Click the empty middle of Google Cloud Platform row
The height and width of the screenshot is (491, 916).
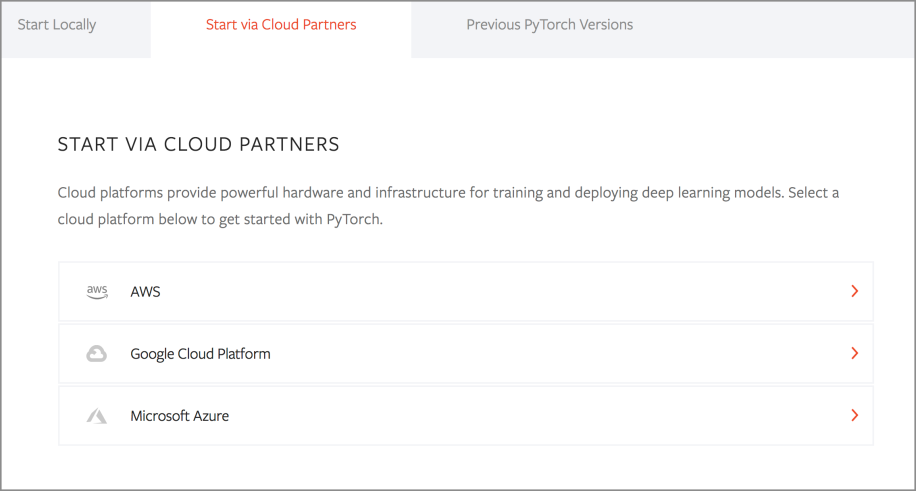[x=550, y=354]
